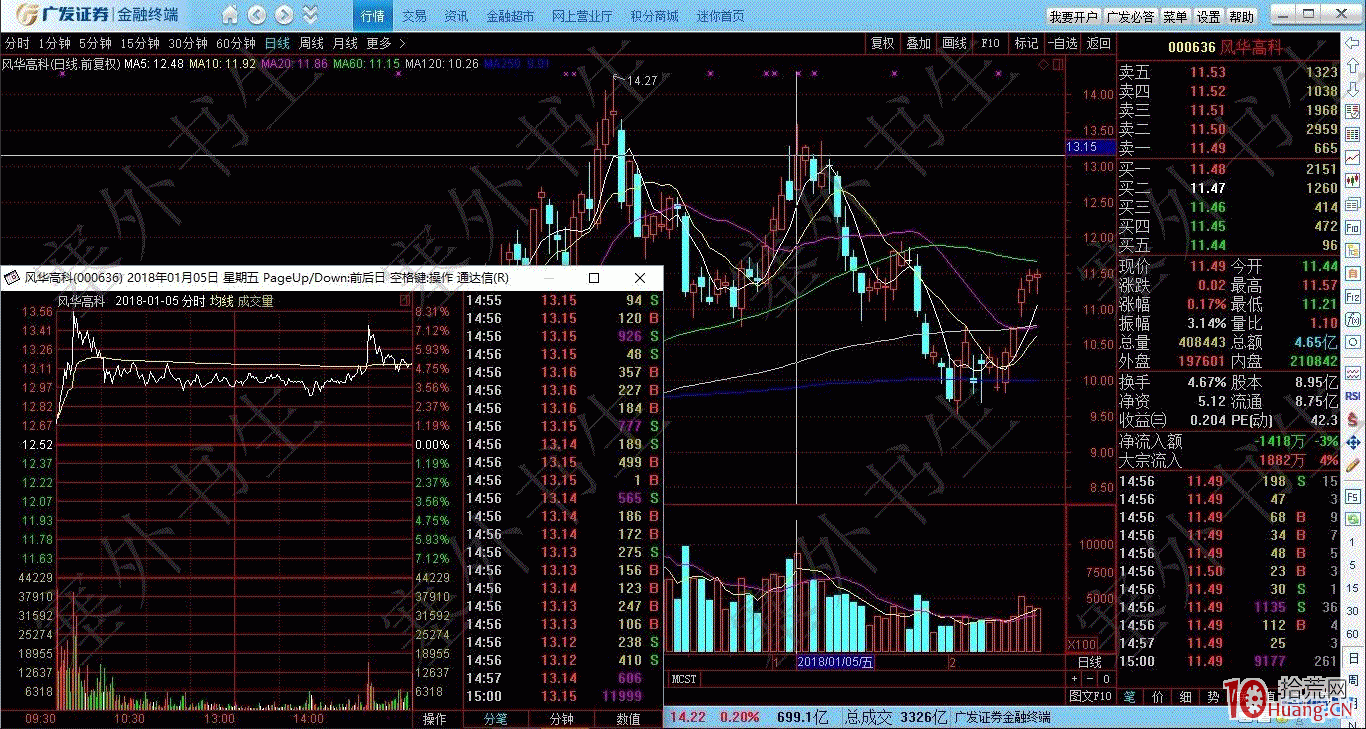Switch chart period to 月线
Viewport: 1366px width, 729px height.
pos(345,43)
